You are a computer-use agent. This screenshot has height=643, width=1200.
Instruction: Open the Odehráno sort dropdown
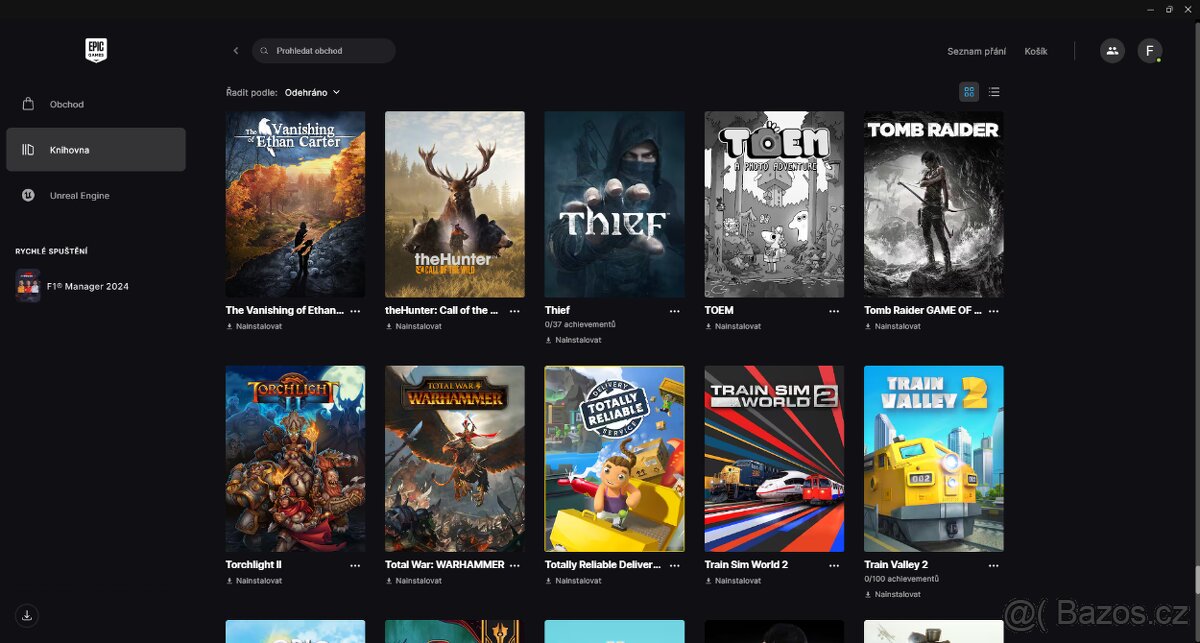[x=310, y=92]
